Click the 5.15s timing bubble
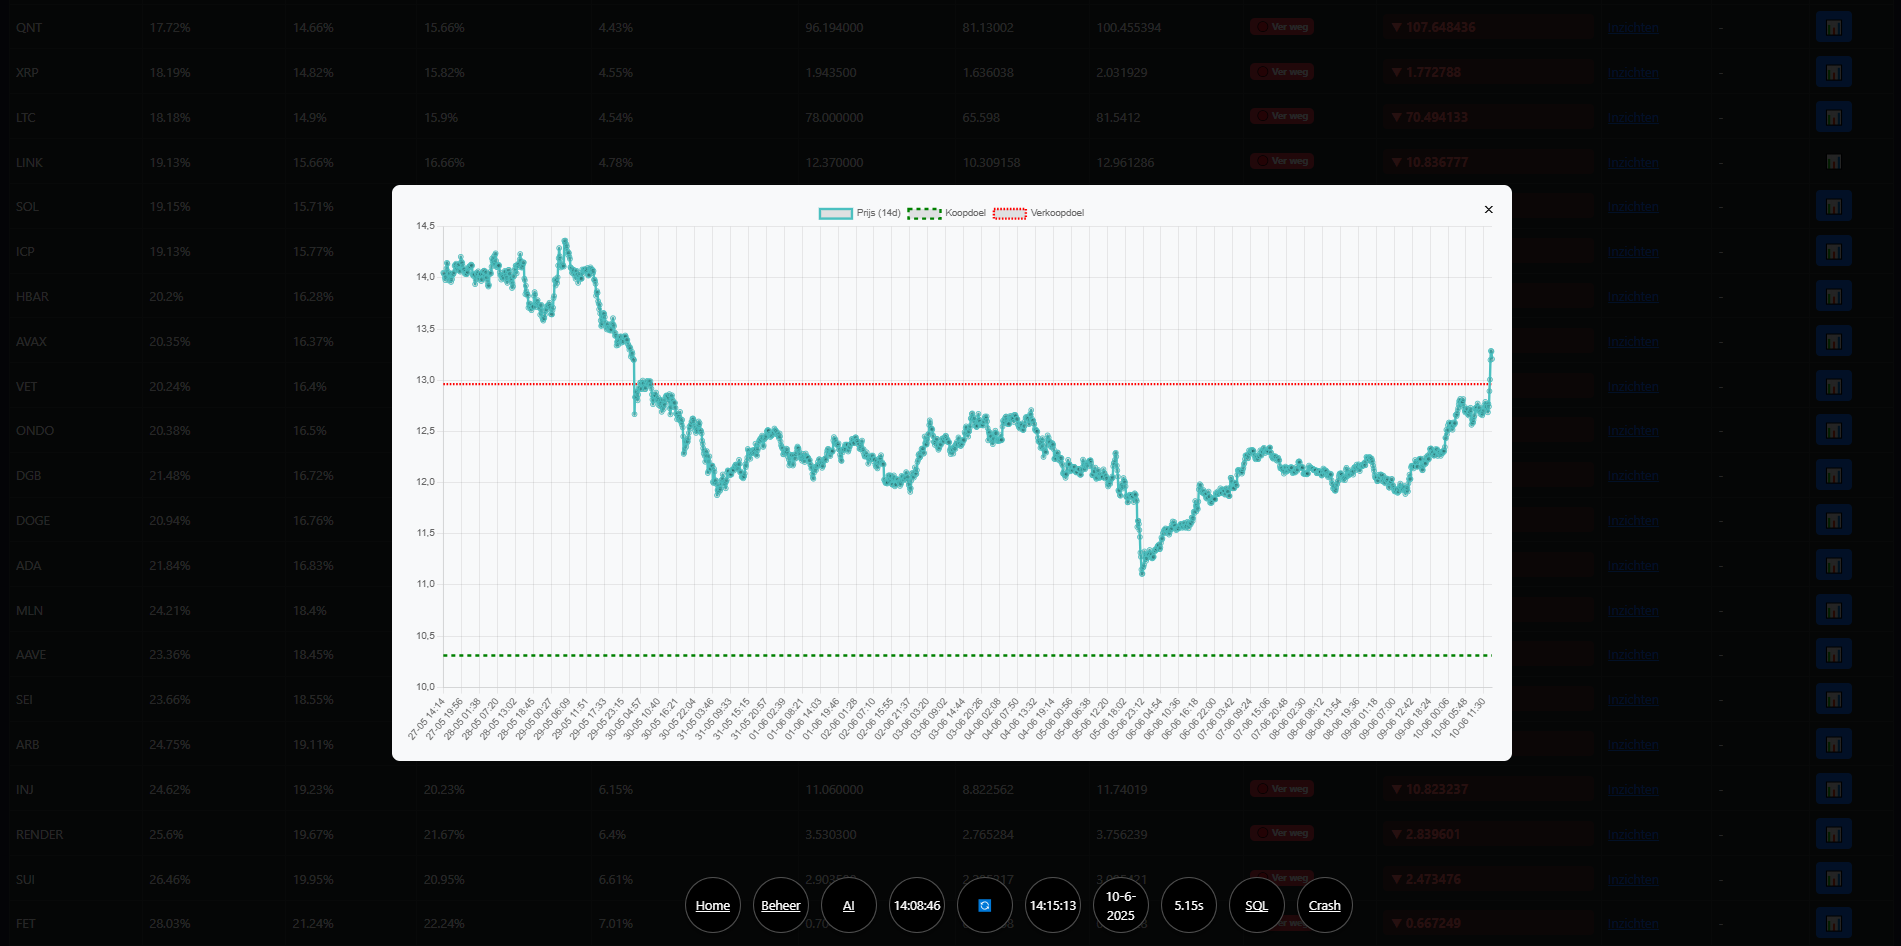The image size is (1901, 946). 1189,905
